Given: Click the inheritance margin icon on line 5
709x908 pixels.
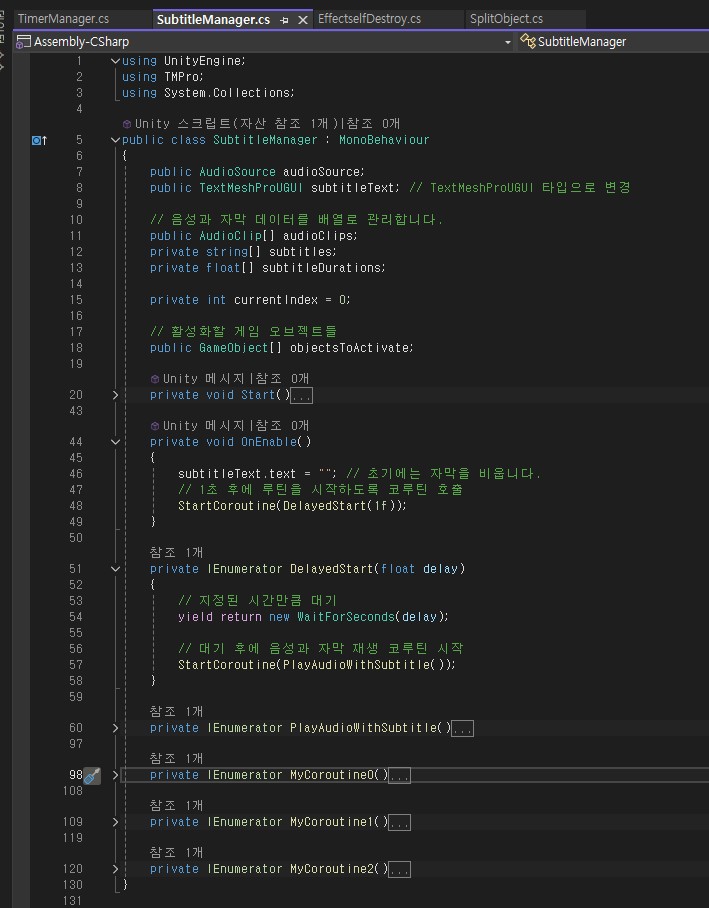Looking at the screenshot, I should pyautogui.click(x=39, y=140).
